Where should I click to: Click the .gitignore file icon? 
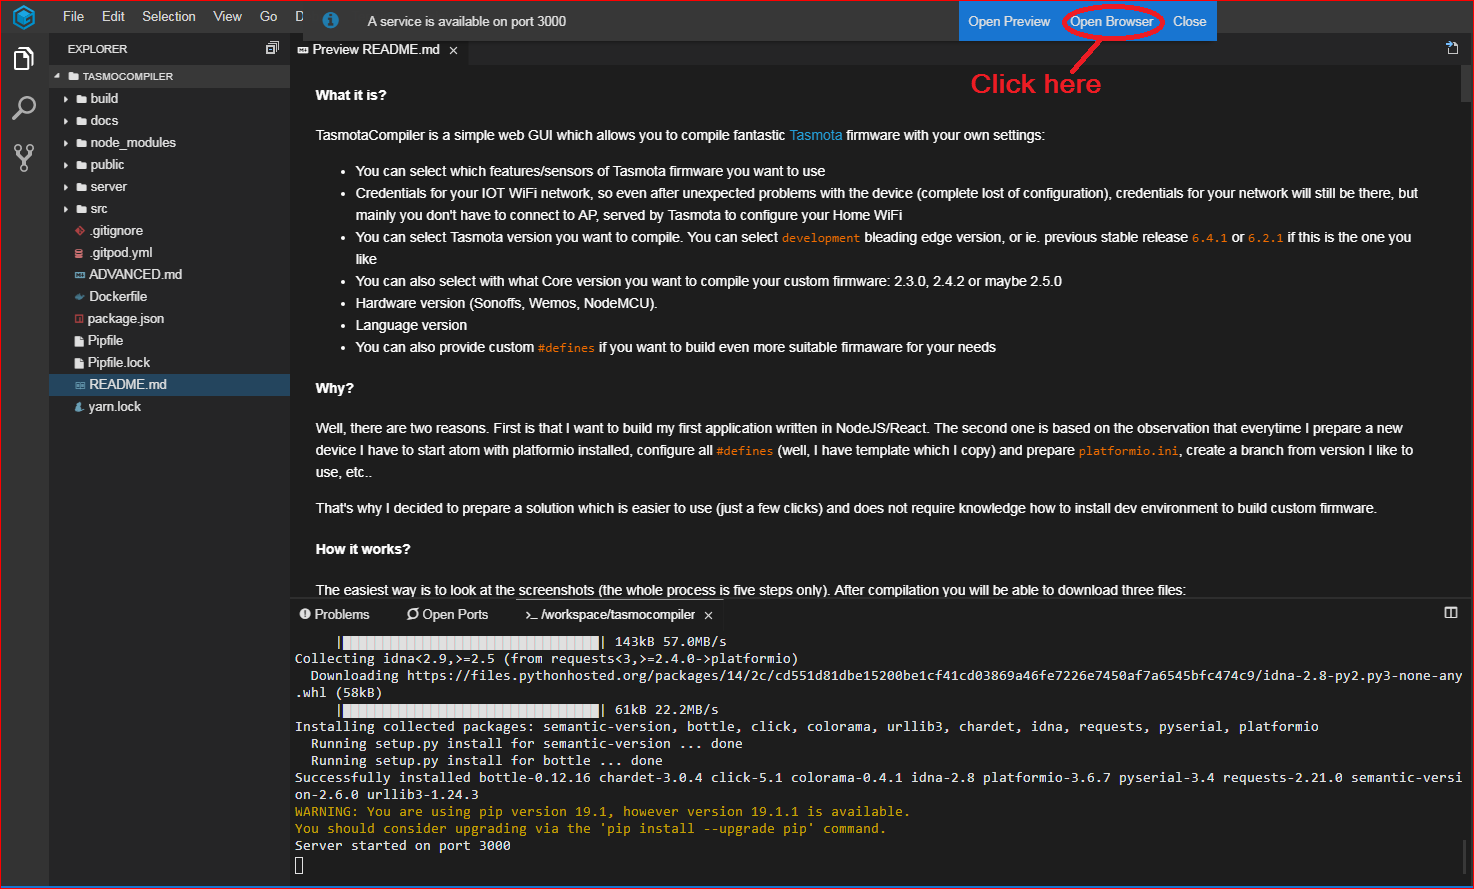point(80,231)
